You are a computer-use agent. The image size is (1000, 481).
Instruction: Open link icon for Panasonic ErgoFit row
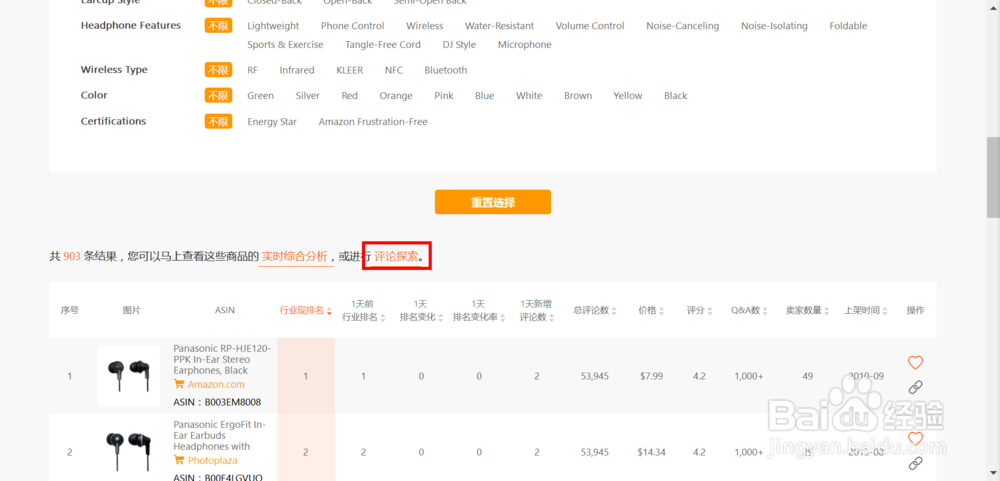[x=915, y=462]
